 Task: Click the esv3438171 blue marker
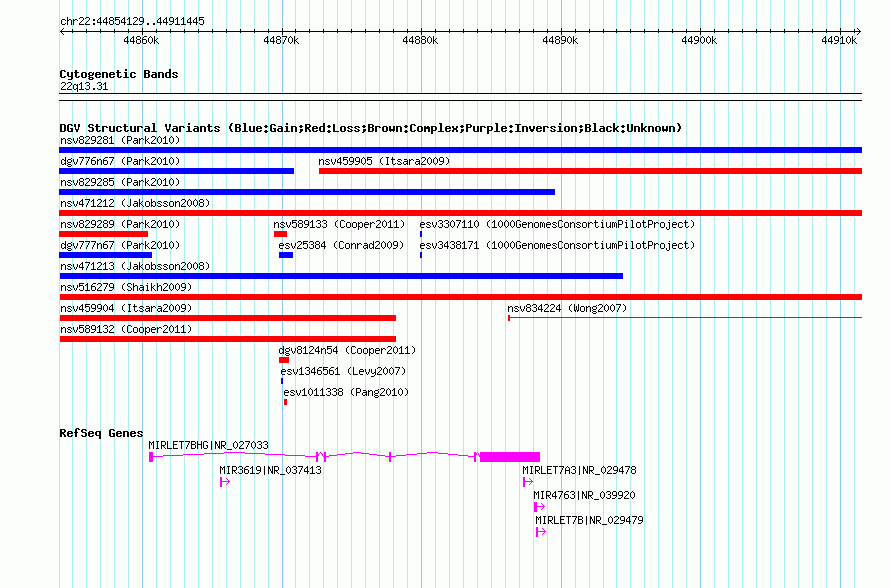421,255
